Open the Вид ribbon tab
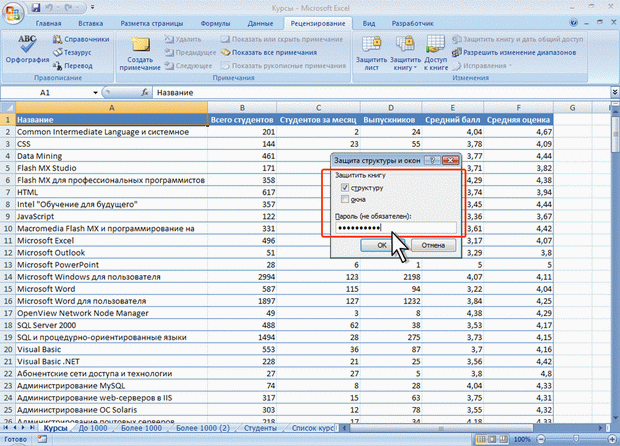This screenshot has width=620, height=446. (369, 23)
